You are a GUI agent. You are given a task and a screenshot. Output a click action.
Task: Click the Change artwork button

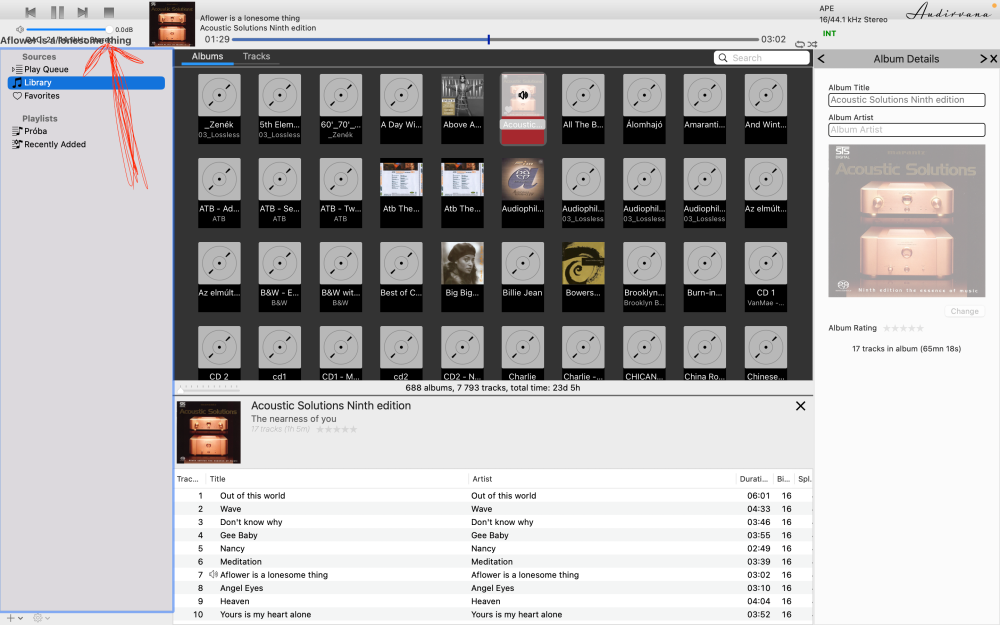tap(964, 311)
